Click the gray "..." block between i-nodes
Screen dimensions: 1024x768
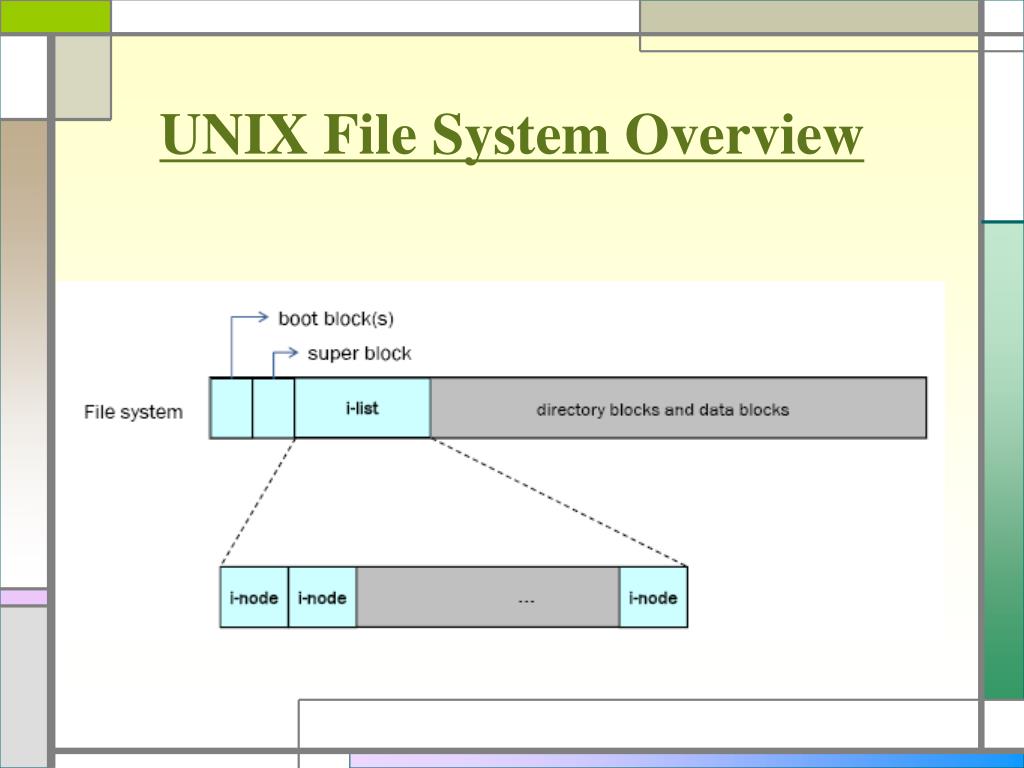click(x=488, y=597)
